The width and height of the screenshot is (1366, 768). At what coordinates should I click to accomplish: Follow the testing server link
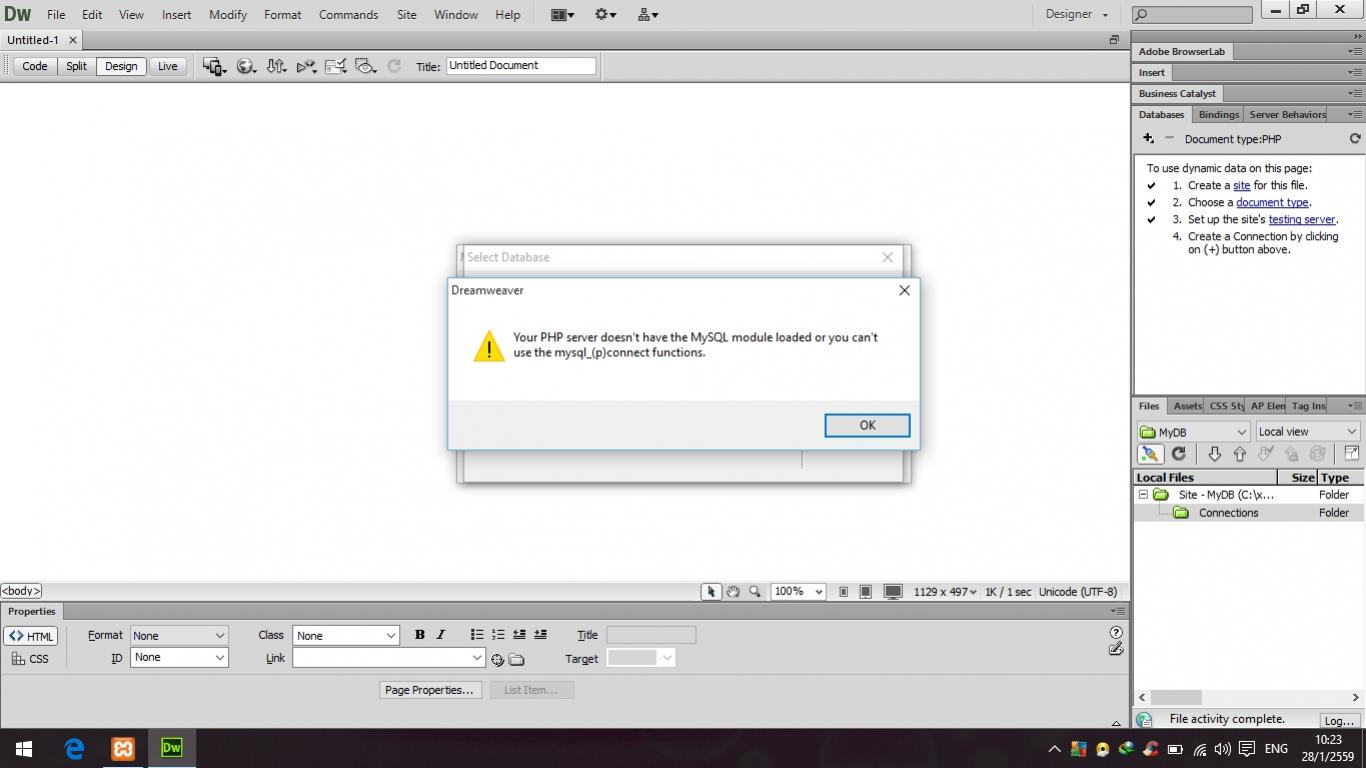tap(1302, 220)
